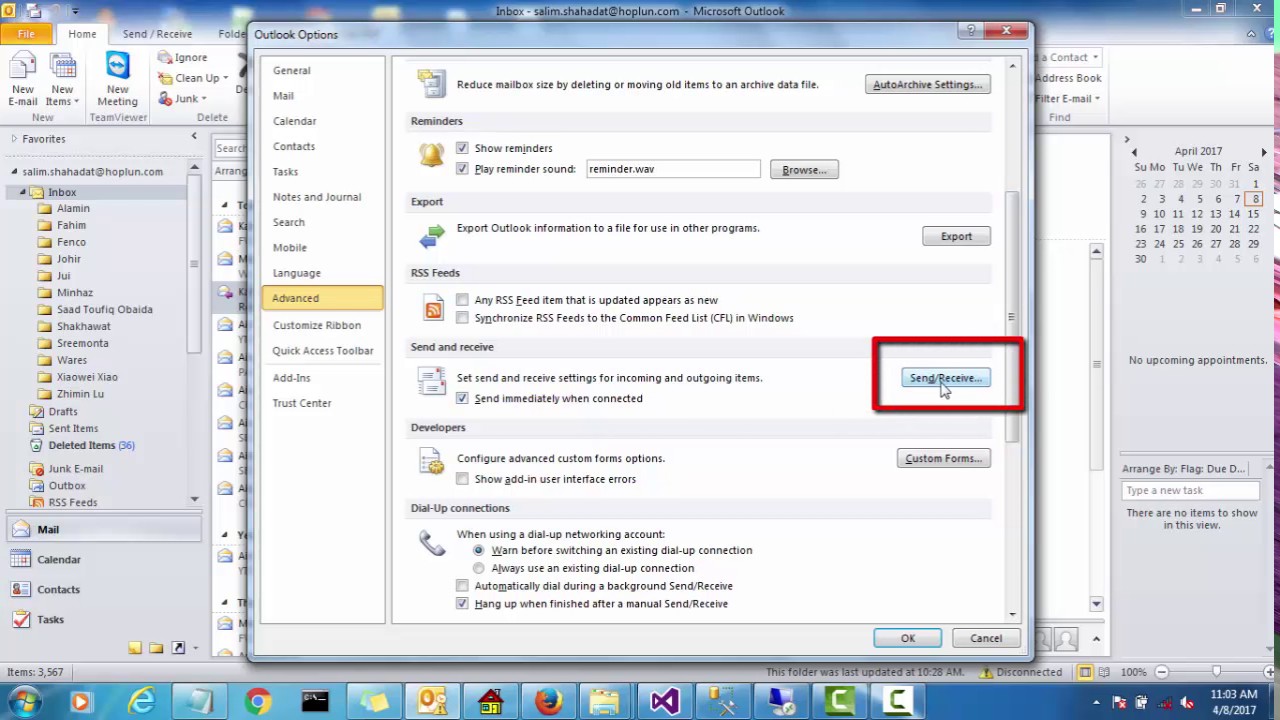Open the Sent Items folder
This screenshot has height=720, width=1280.
pos(73,428)
